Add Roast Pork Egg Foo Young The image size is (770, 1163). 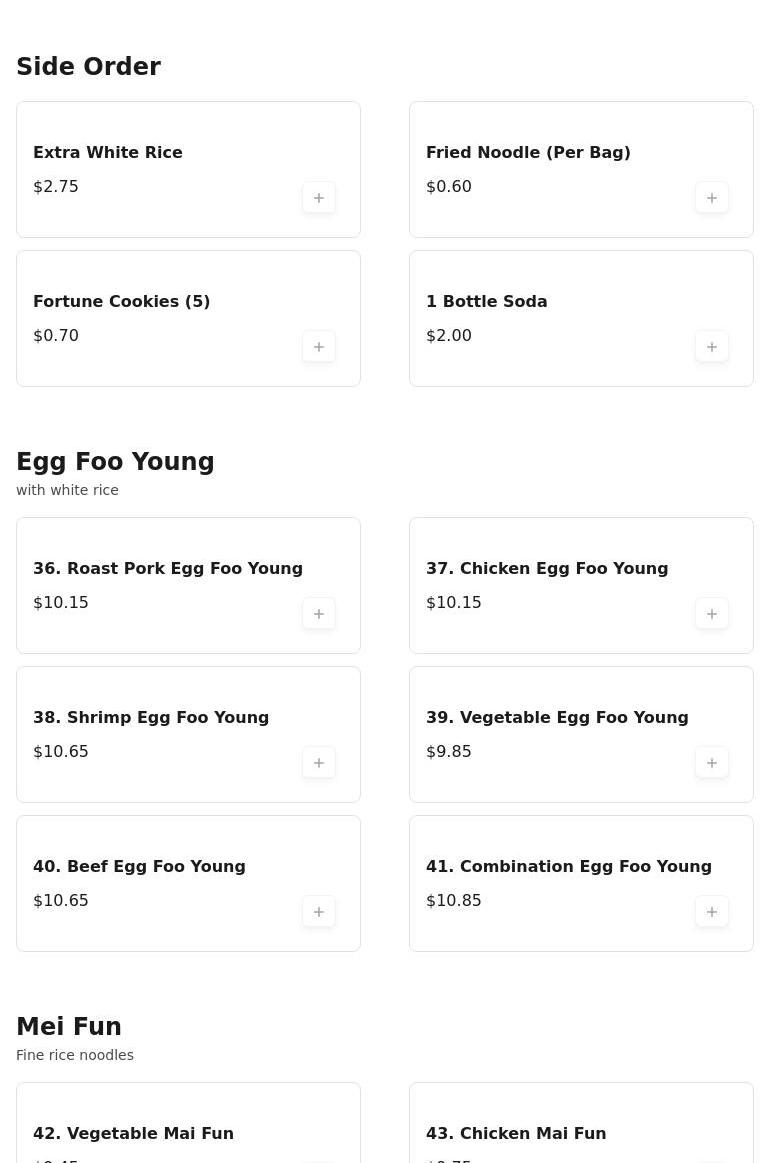[x=319, y=614]
